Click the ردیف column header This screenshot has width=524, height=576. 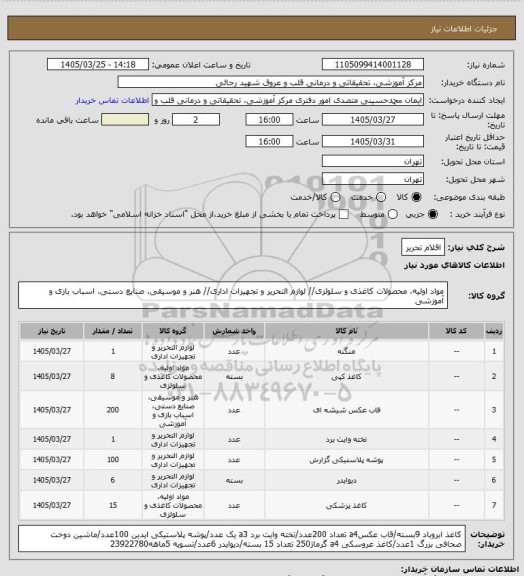pos(494,331)
